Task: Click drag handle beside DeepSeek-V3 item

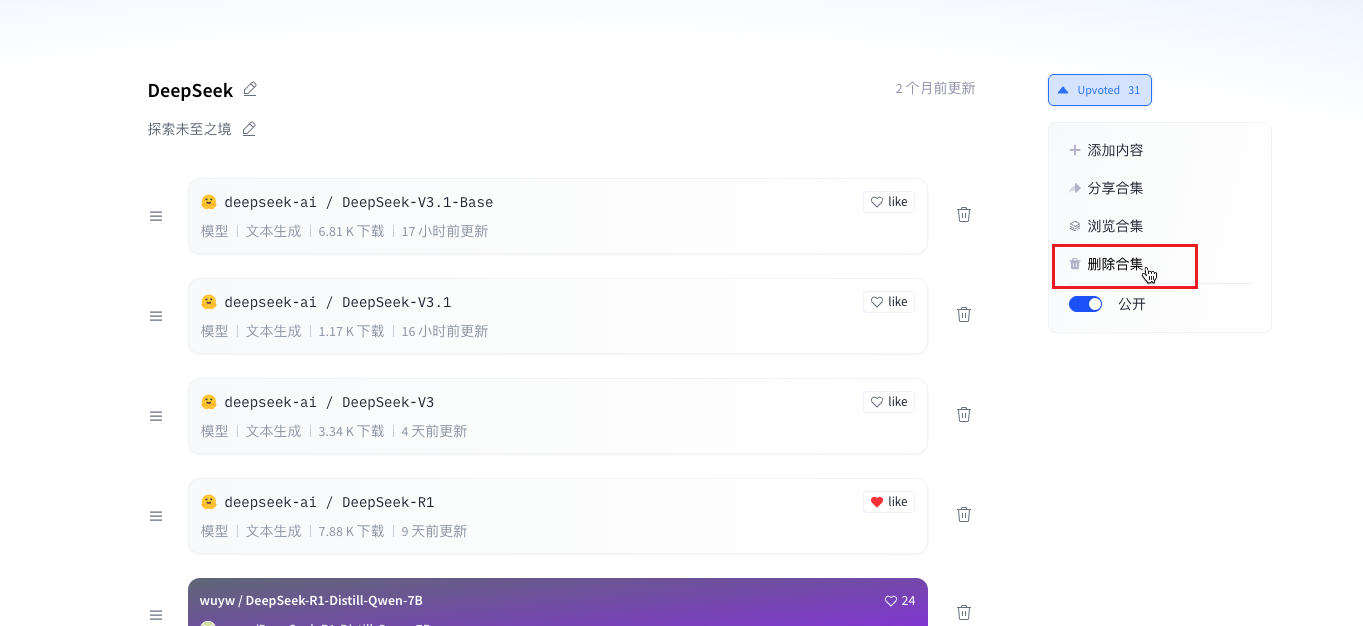Action: (156, 416)
